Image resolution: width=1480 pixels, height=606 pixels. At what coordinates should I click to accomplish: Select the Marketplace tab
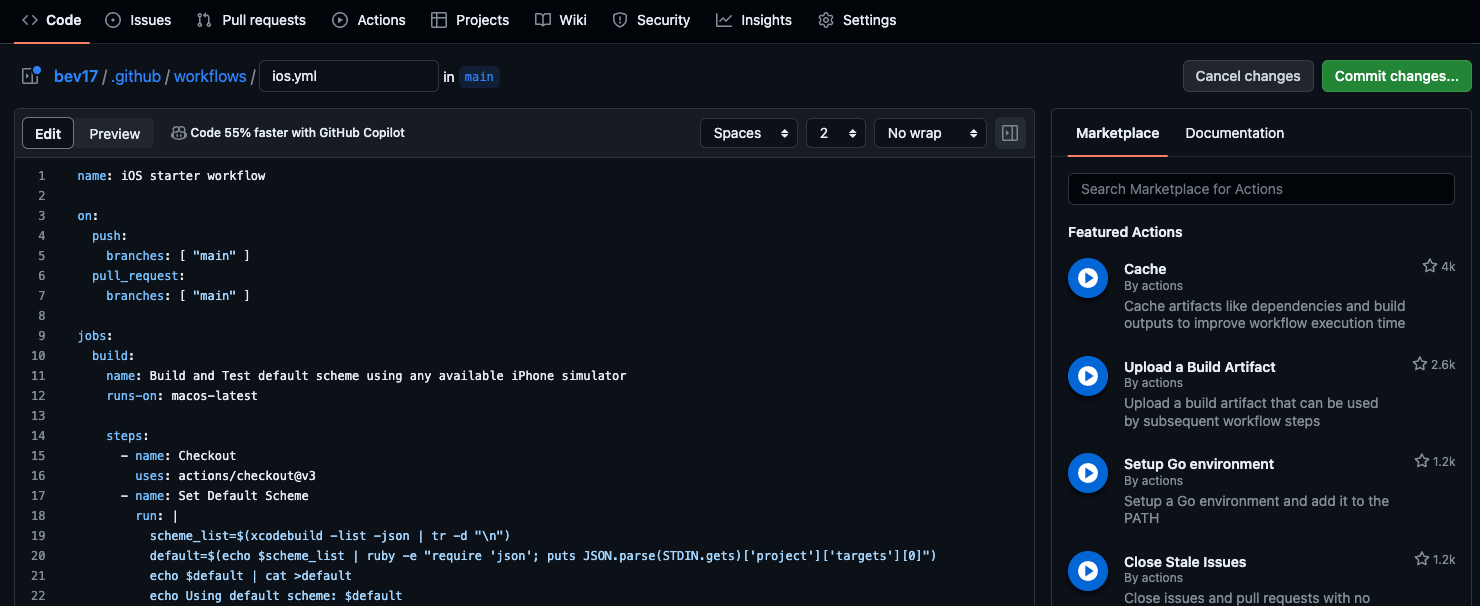tap(1117, 133)
